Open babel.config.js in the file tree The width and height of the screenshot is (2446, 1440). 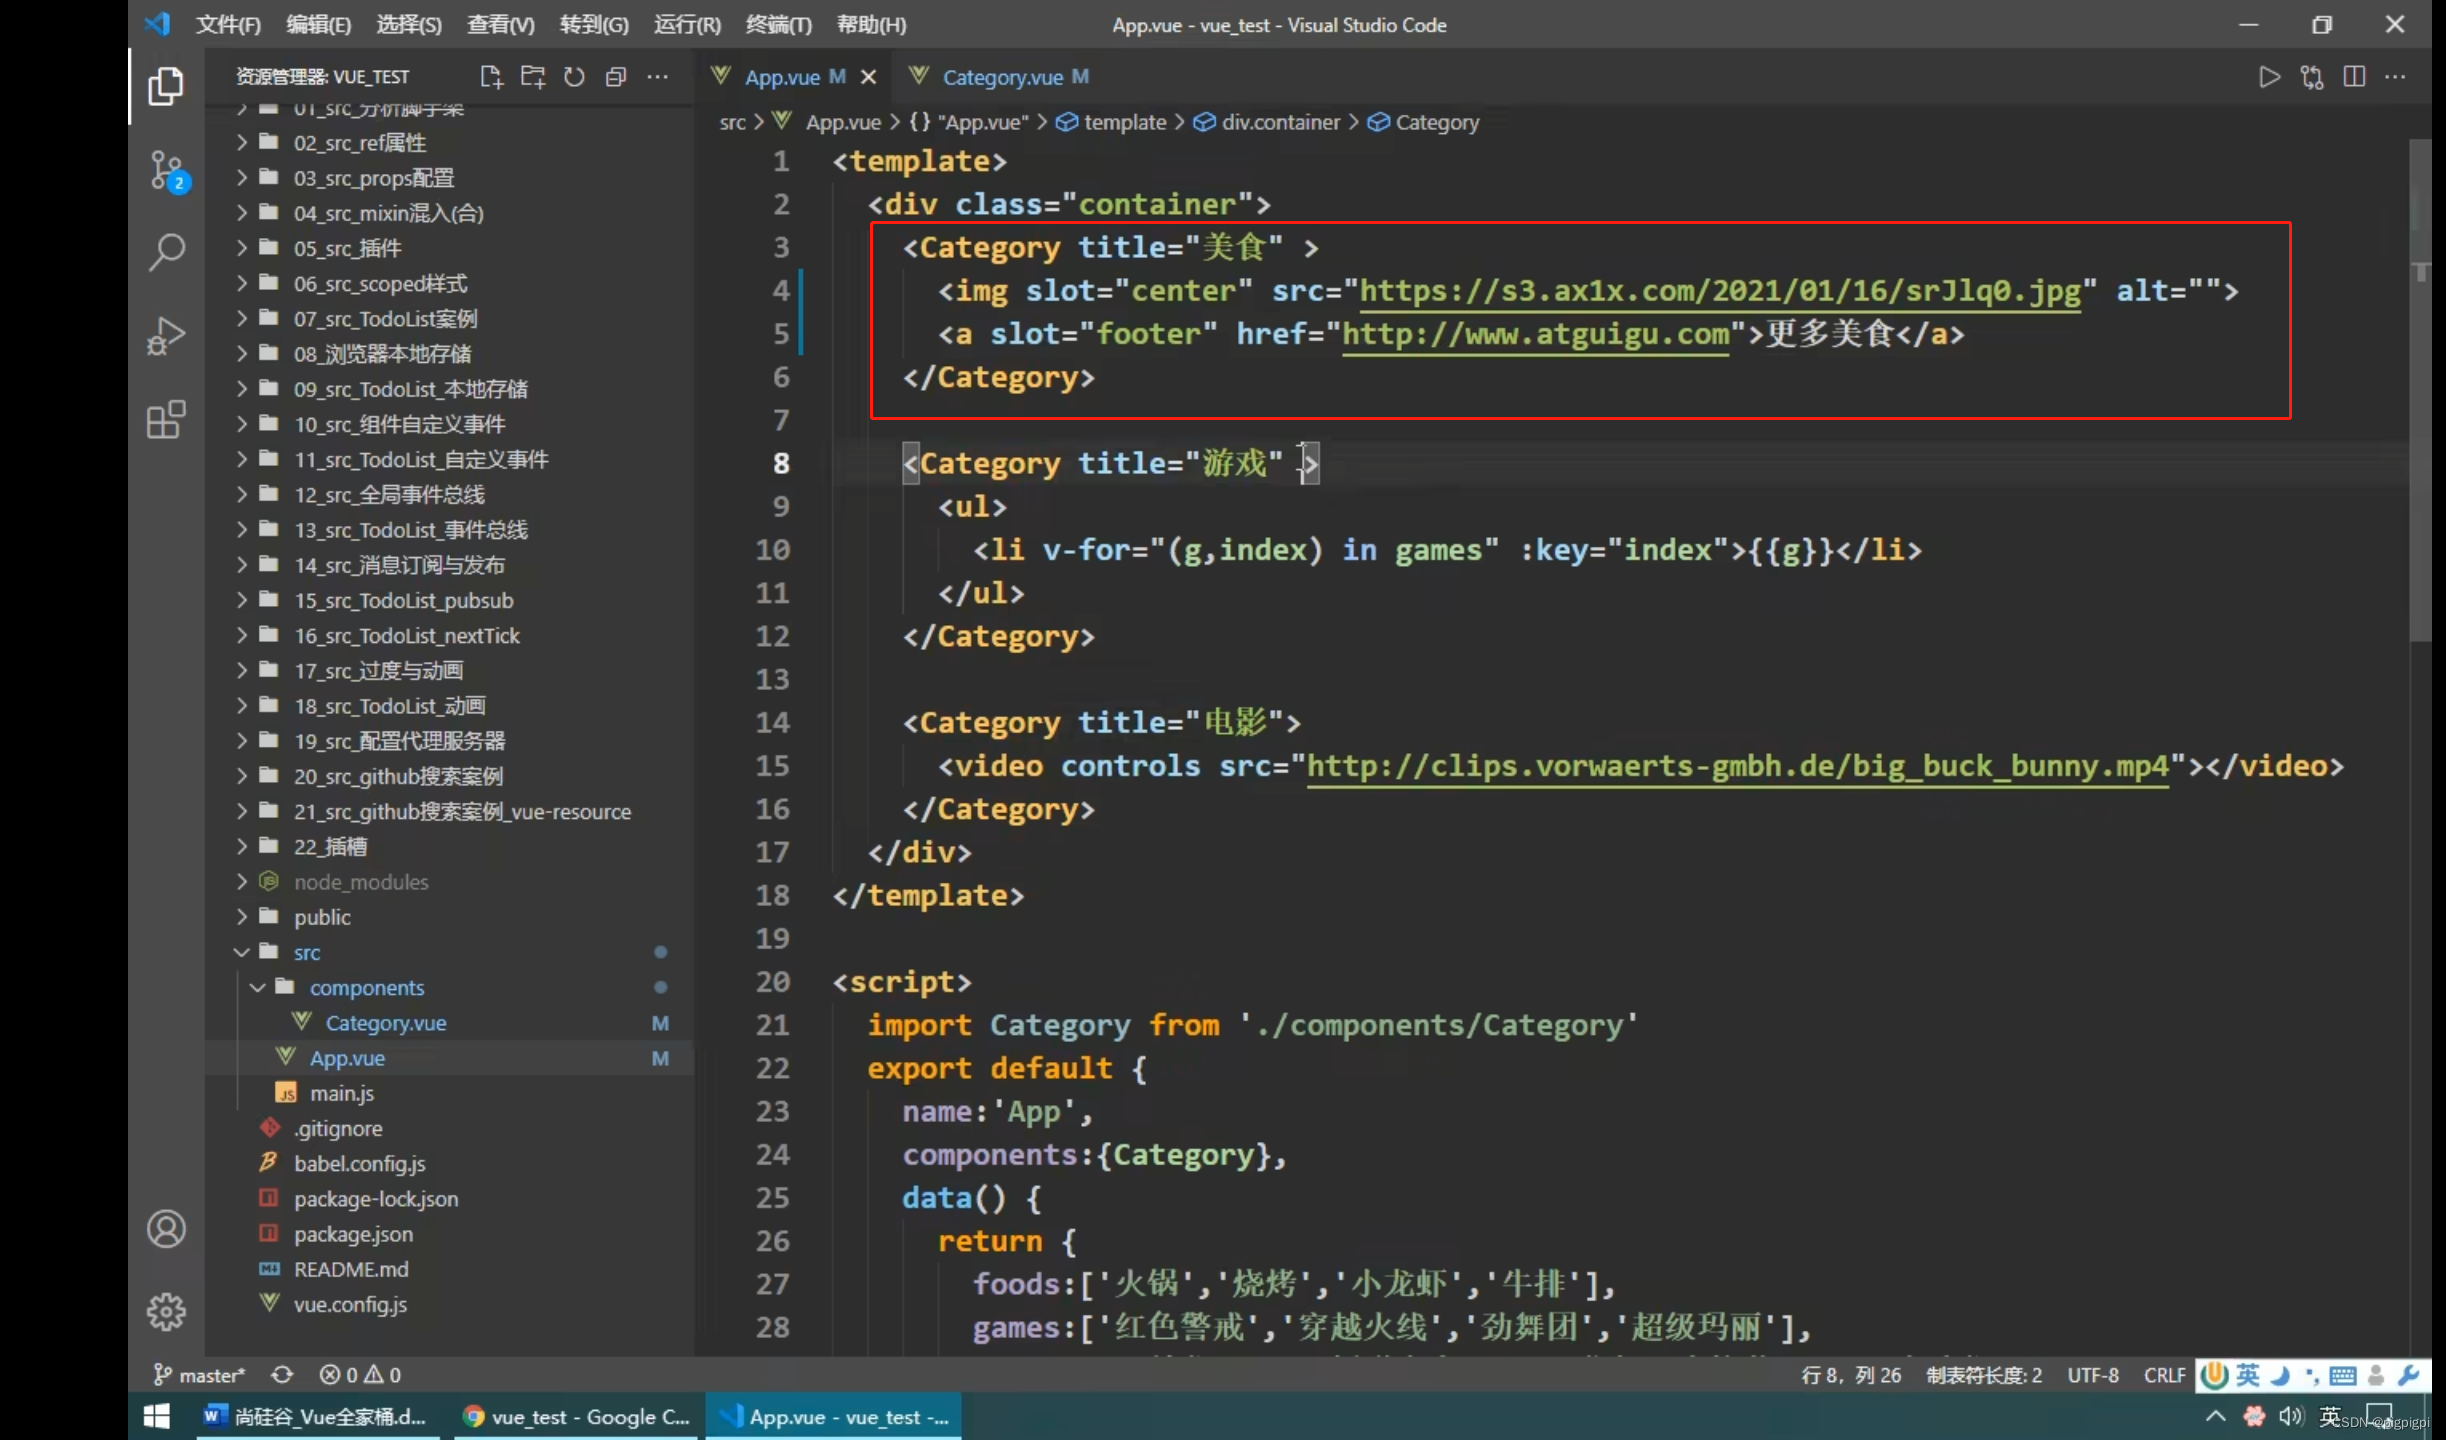click(x=450, y=1164)
